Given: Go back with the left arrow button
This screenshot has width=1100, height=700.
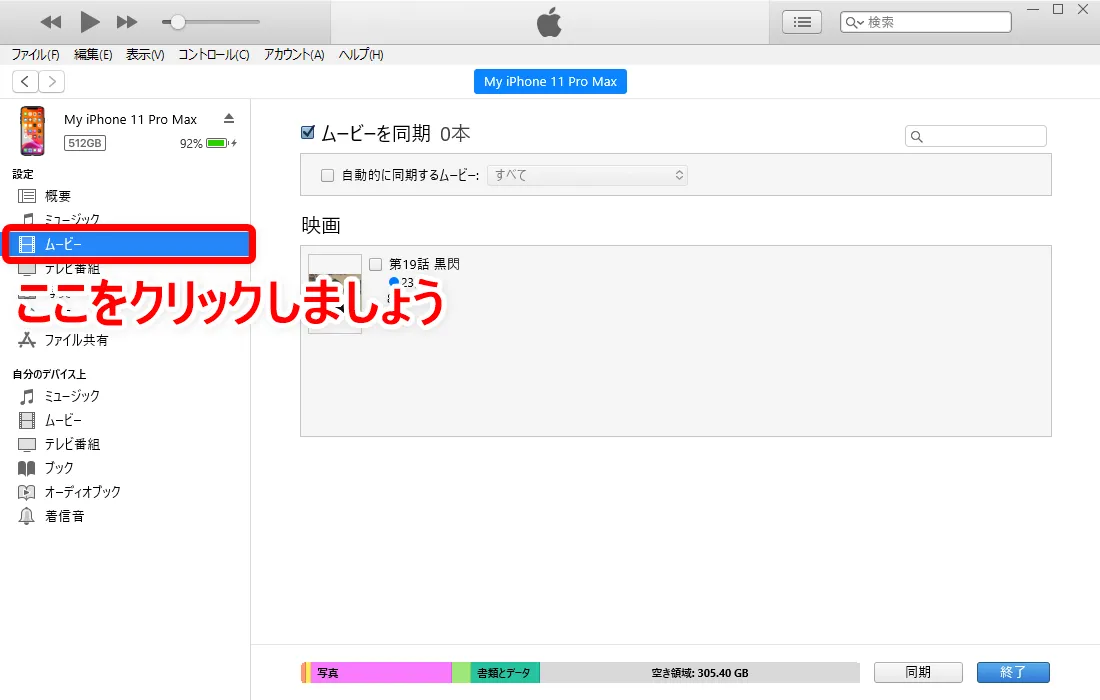Looking at the screenshot, I should (x=25, y=81).
